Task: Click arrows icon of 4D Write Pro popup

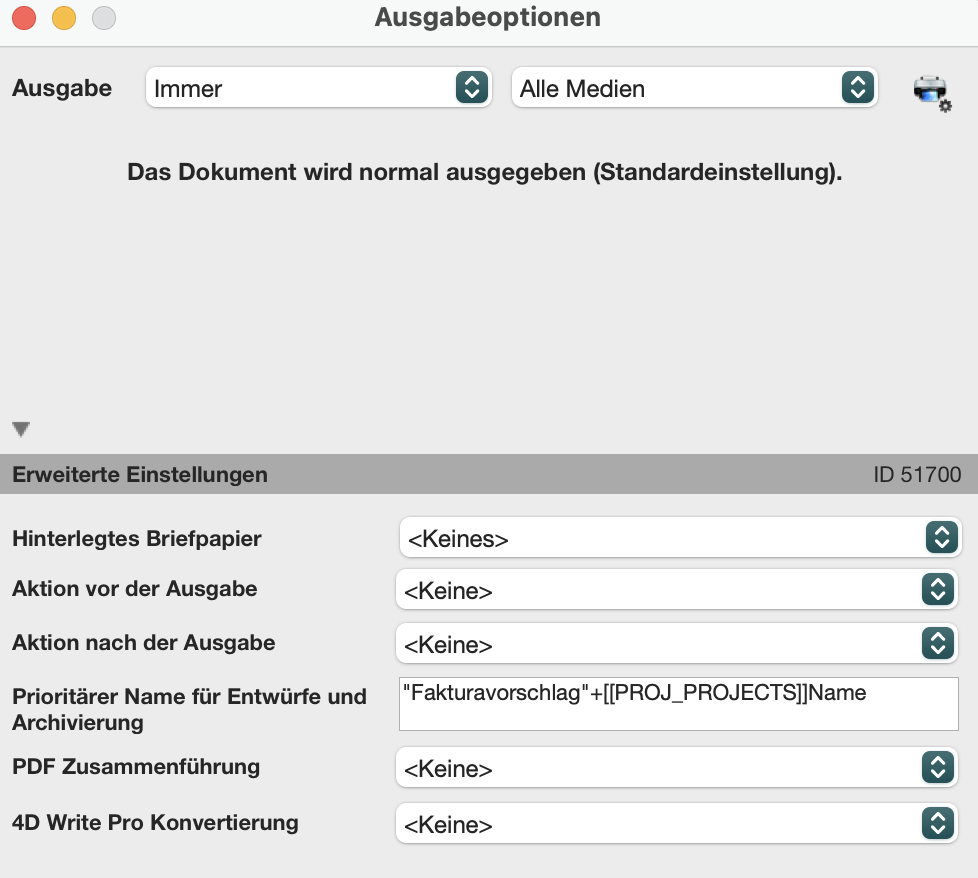Action: pyautogui.click(x=938, y=823)
